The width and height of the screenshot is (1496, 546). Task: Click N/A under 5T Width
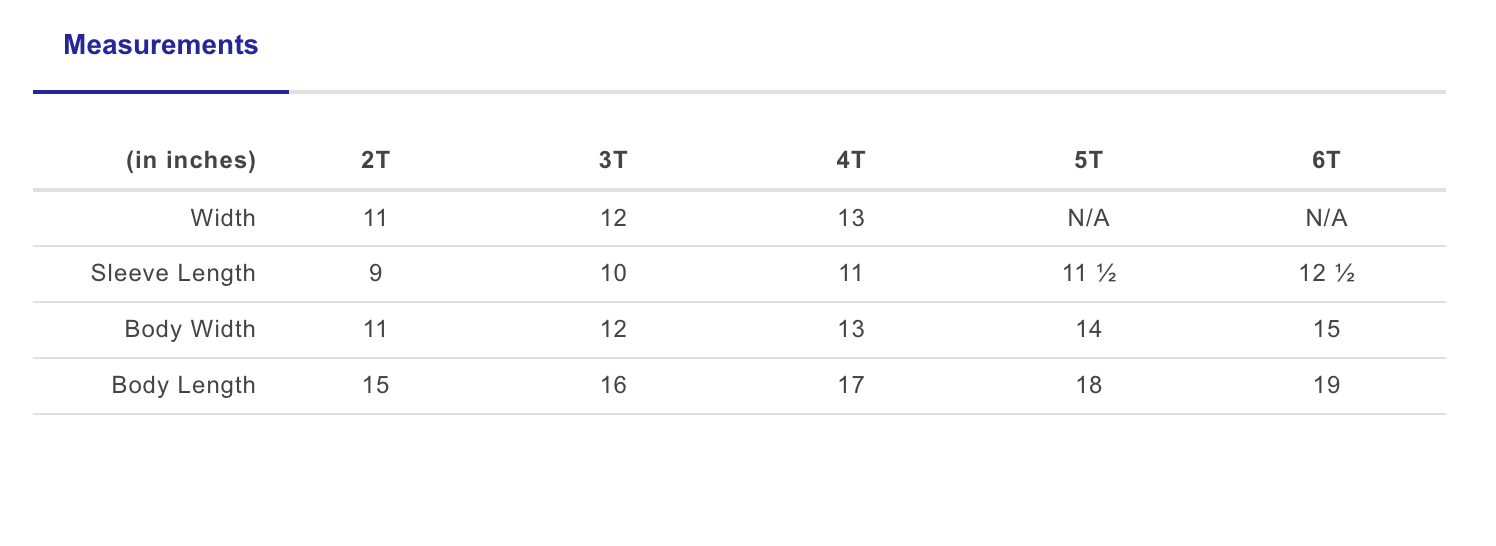1089,218
